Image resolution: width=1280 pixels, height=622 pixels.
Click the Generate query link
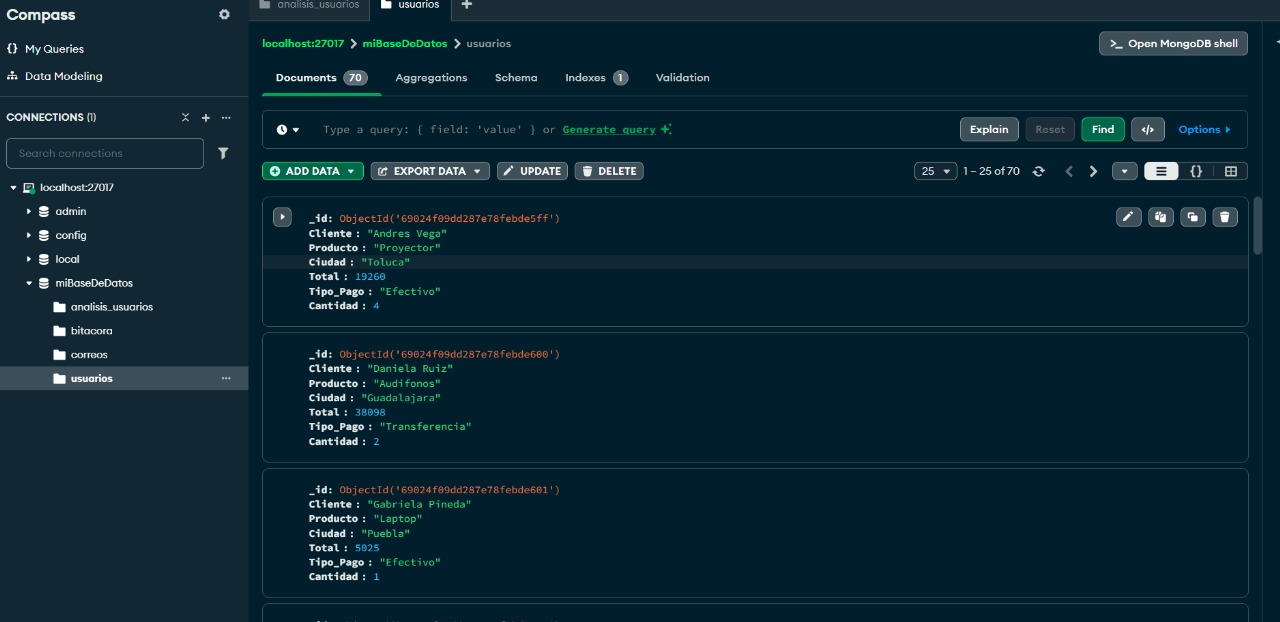coord(609,130)
